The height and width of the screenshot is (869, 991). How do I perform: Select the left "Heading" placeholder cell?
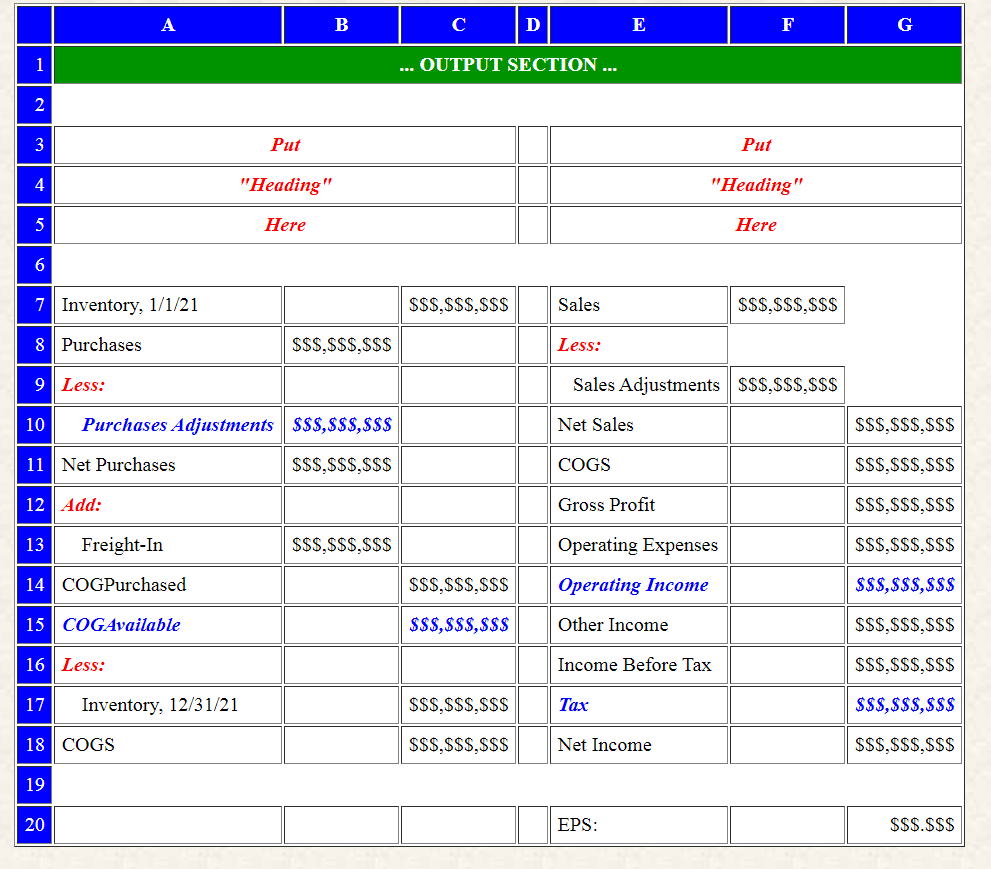click(285, 184)
